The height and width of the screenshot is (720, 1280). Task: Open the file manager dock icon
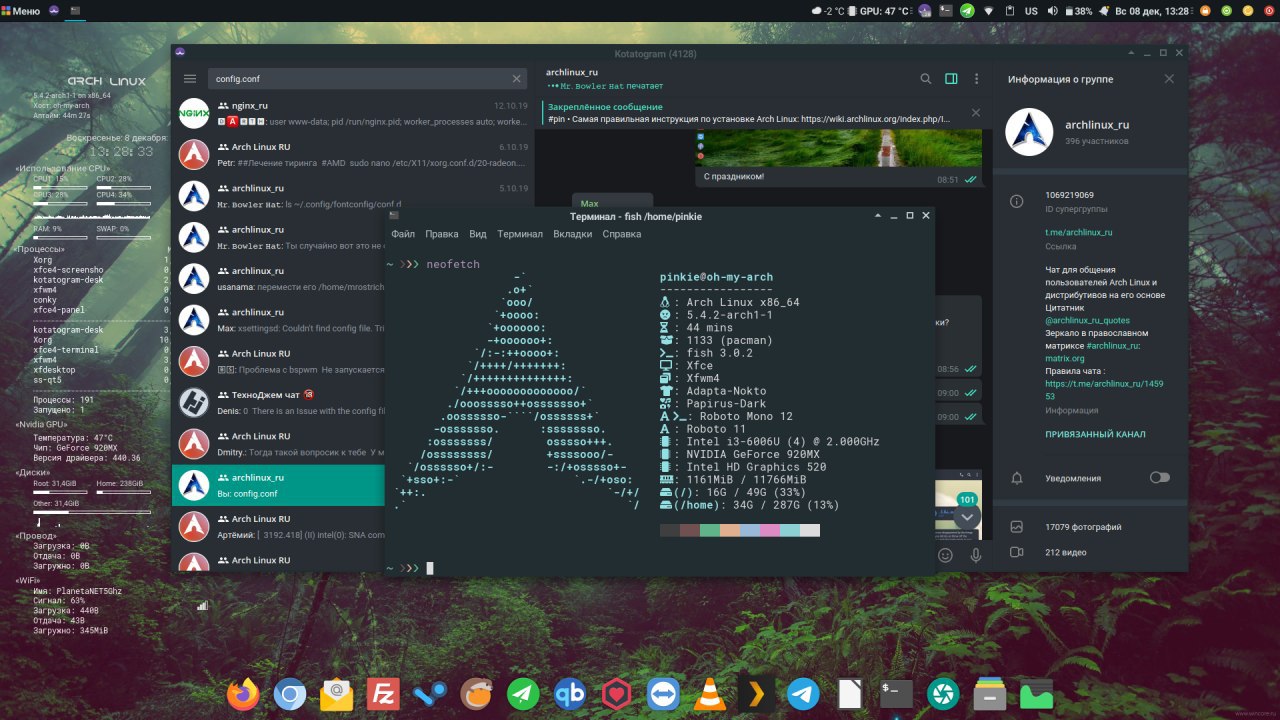click(990, 693)
